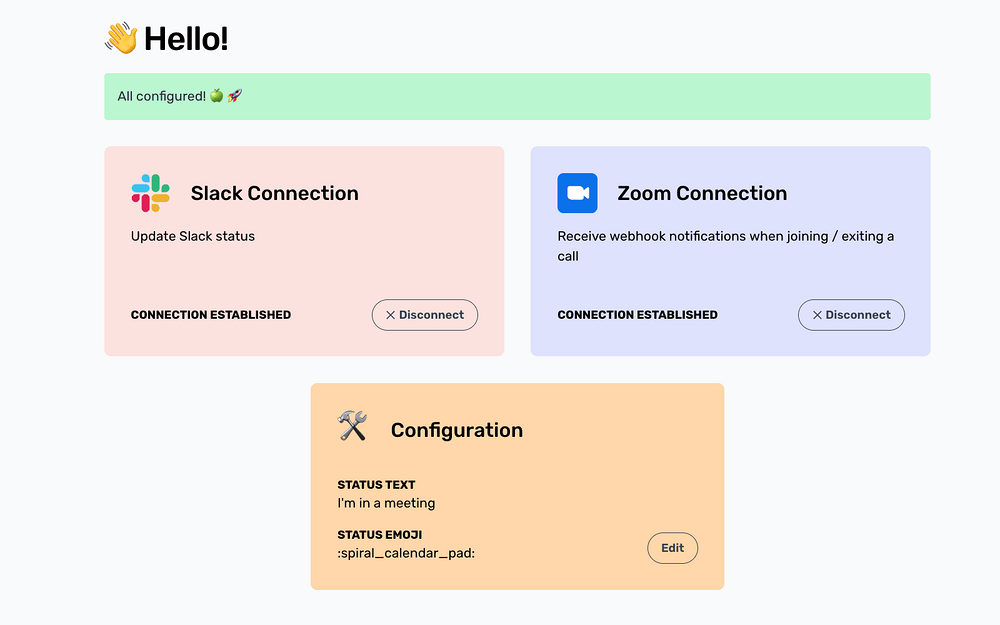The image size is (1000, 625).
Task: Click the waving hand emoji beside Hello
Action: point(121,38)
